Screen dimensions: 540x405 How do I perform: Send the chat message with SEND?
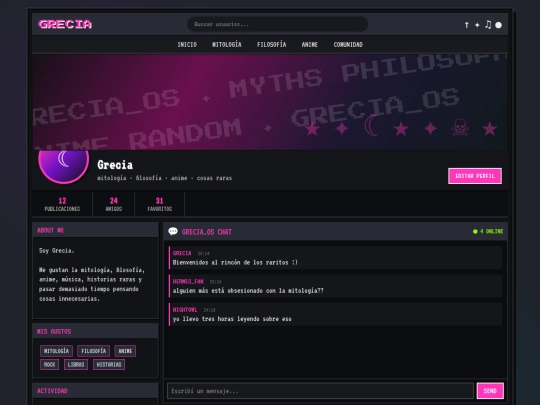(490, 391)
